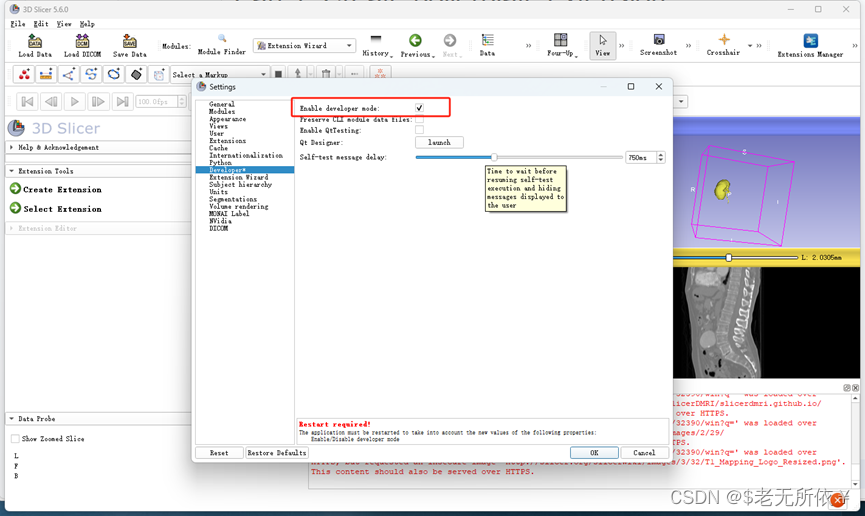Select the ruler line markup tool
The image size is (865, 516).
(46, 74)
